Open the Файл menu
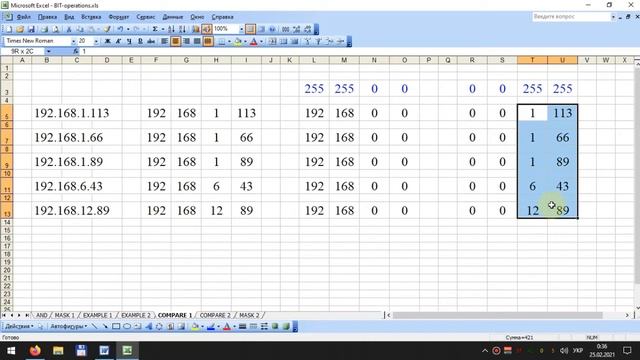Viewport: 640px width, 360px height. pos(24,17)
